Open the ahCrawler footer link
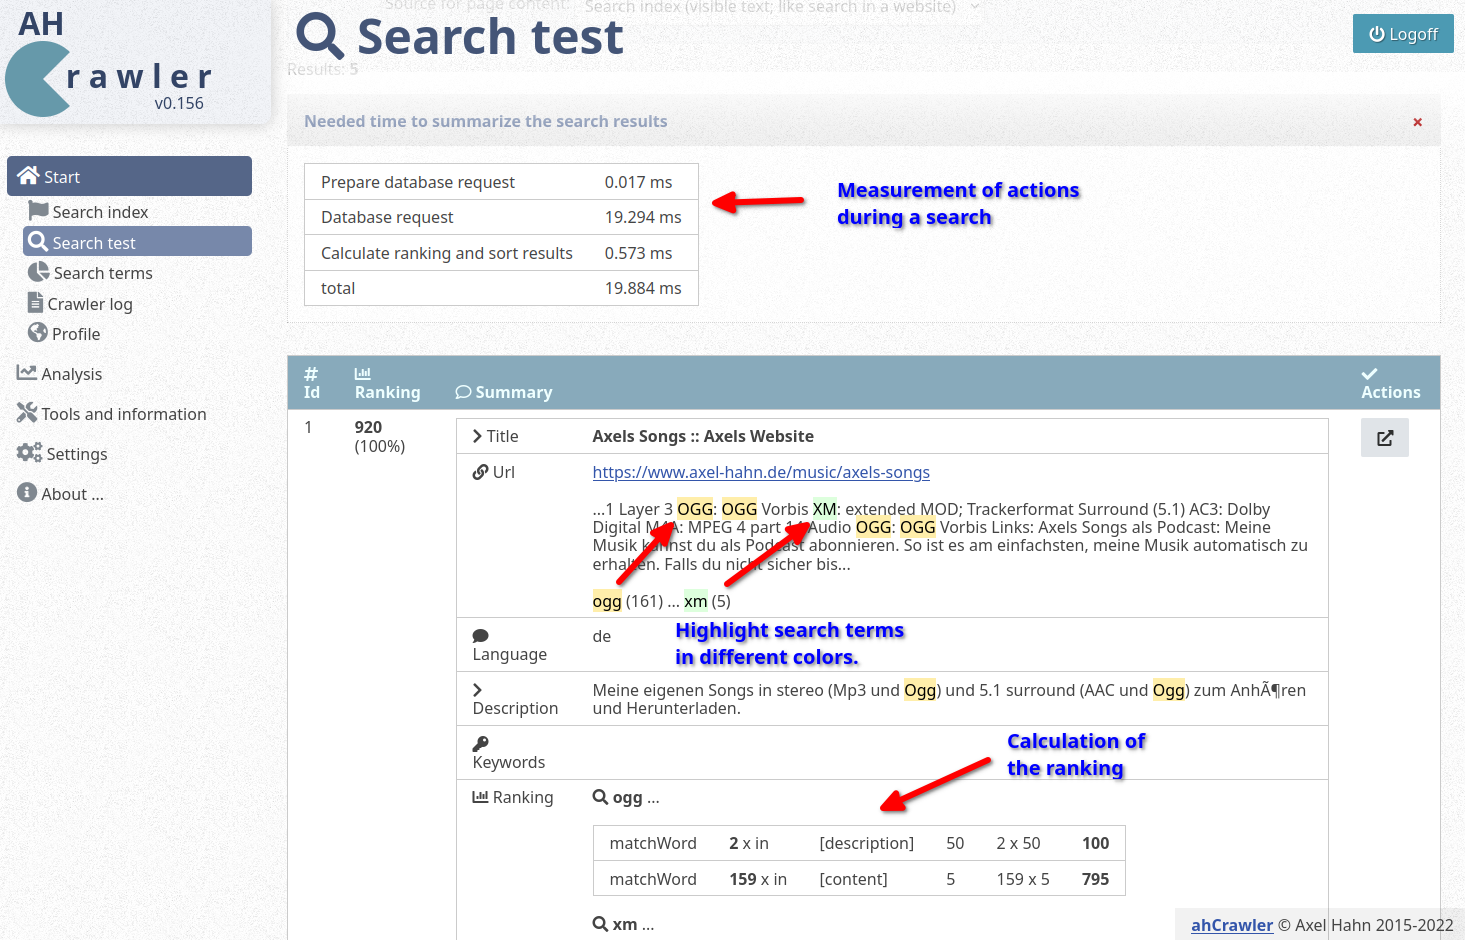The width and height of the screenshot is (1465, 940). pyautogui.click(x=1232, y=925)
